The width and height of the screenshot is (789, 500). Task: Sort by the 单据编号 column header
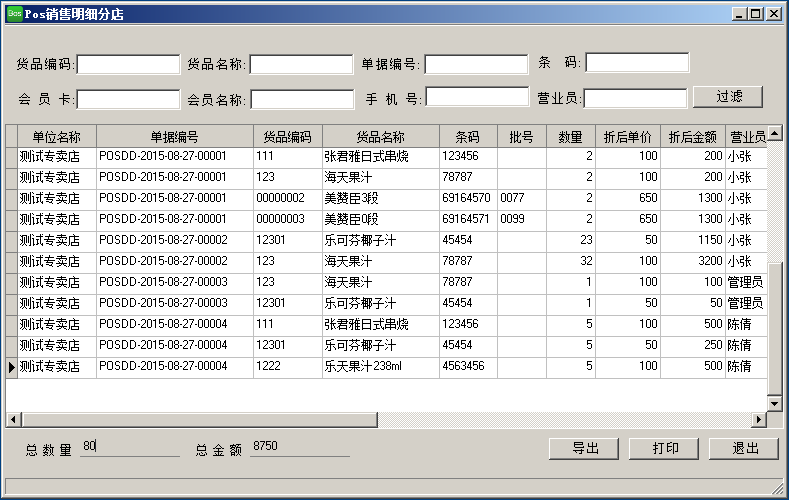(x=175, y=137)
